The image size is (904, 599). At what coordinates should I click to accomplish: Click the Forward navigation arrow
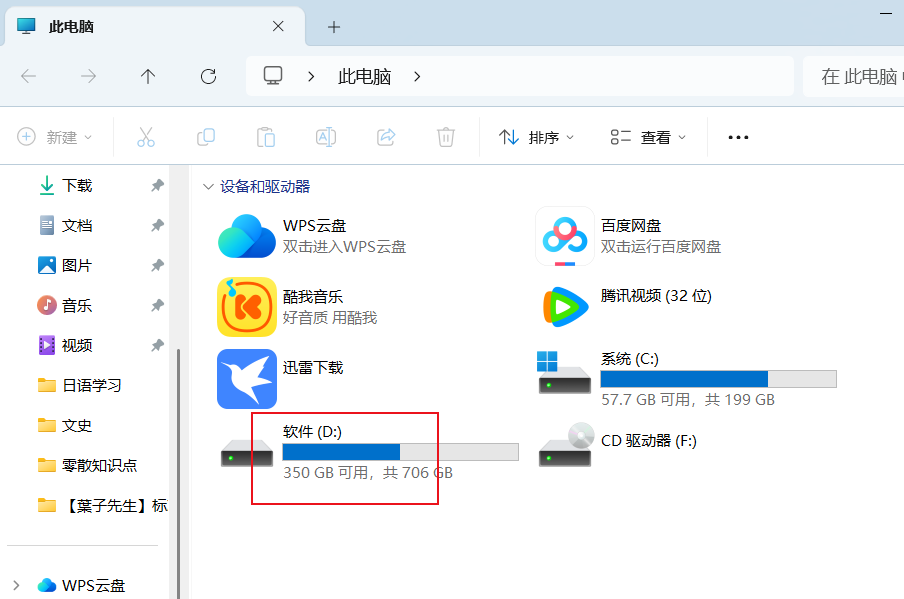pos(88,76)
